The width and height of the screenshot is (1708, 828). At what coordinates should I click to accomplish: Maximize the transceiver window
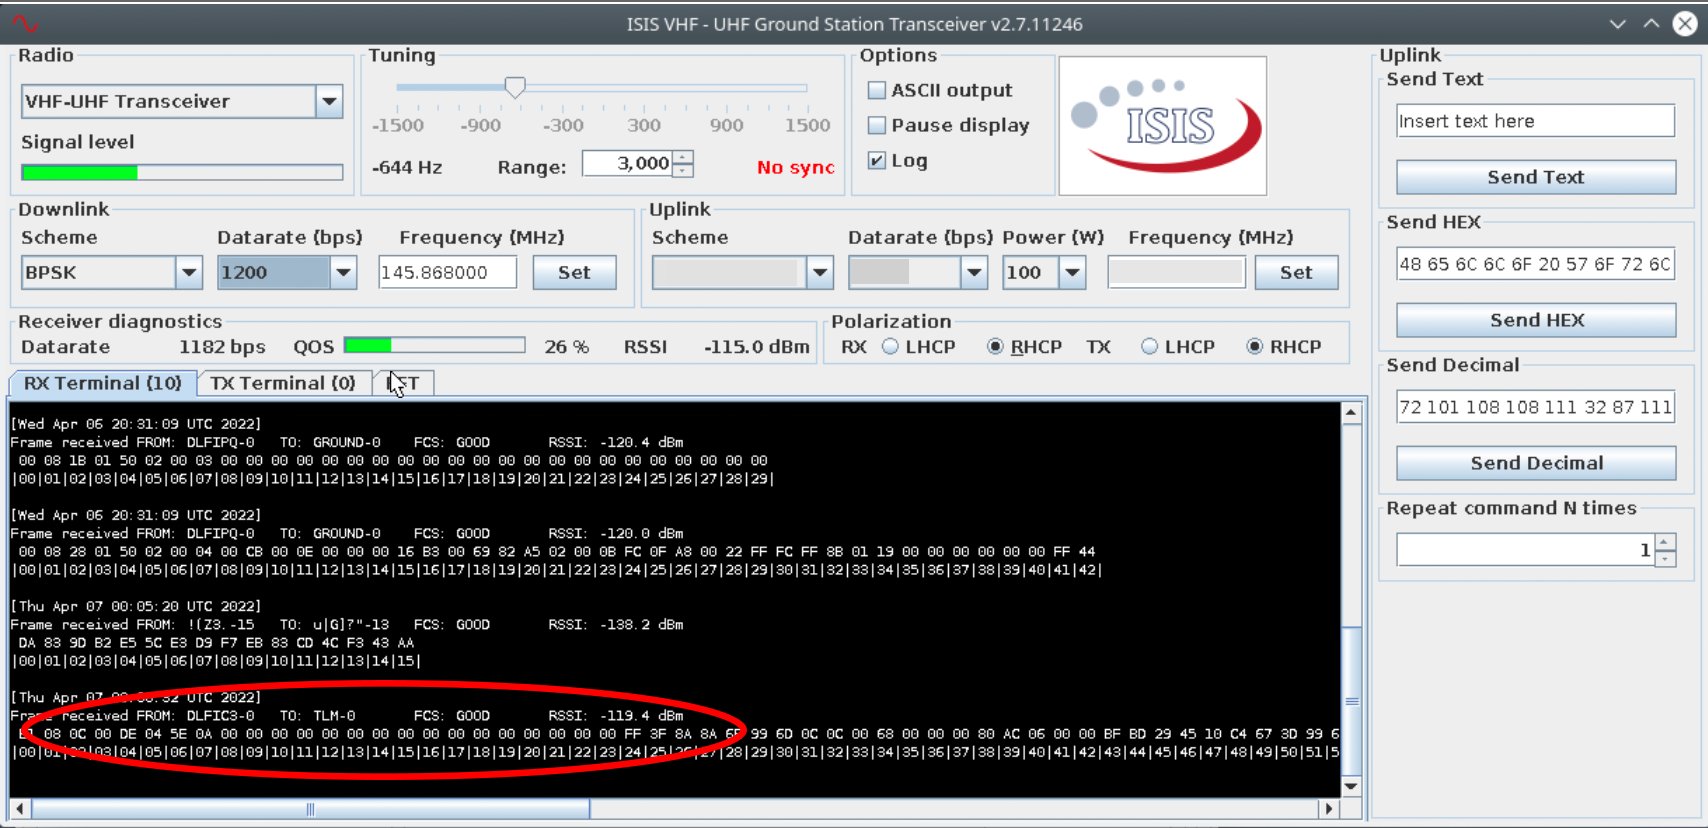click(x=1651, y=24)
